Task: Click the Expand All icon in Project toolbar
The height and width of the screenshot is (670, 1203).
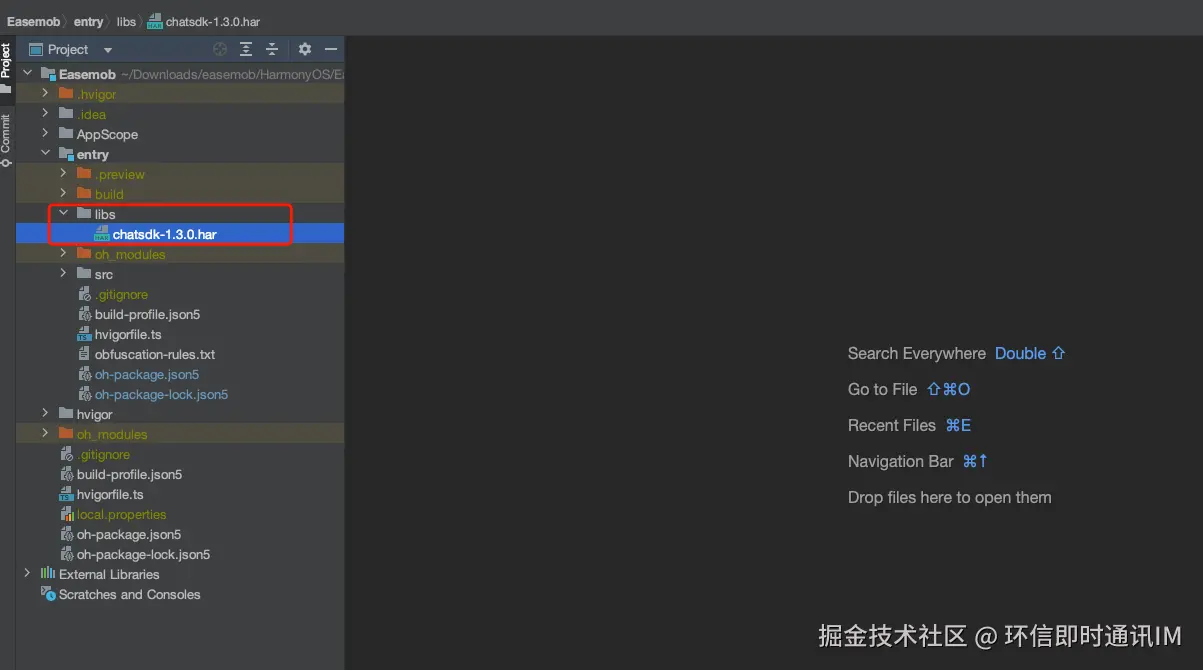Action: (246, 48)
